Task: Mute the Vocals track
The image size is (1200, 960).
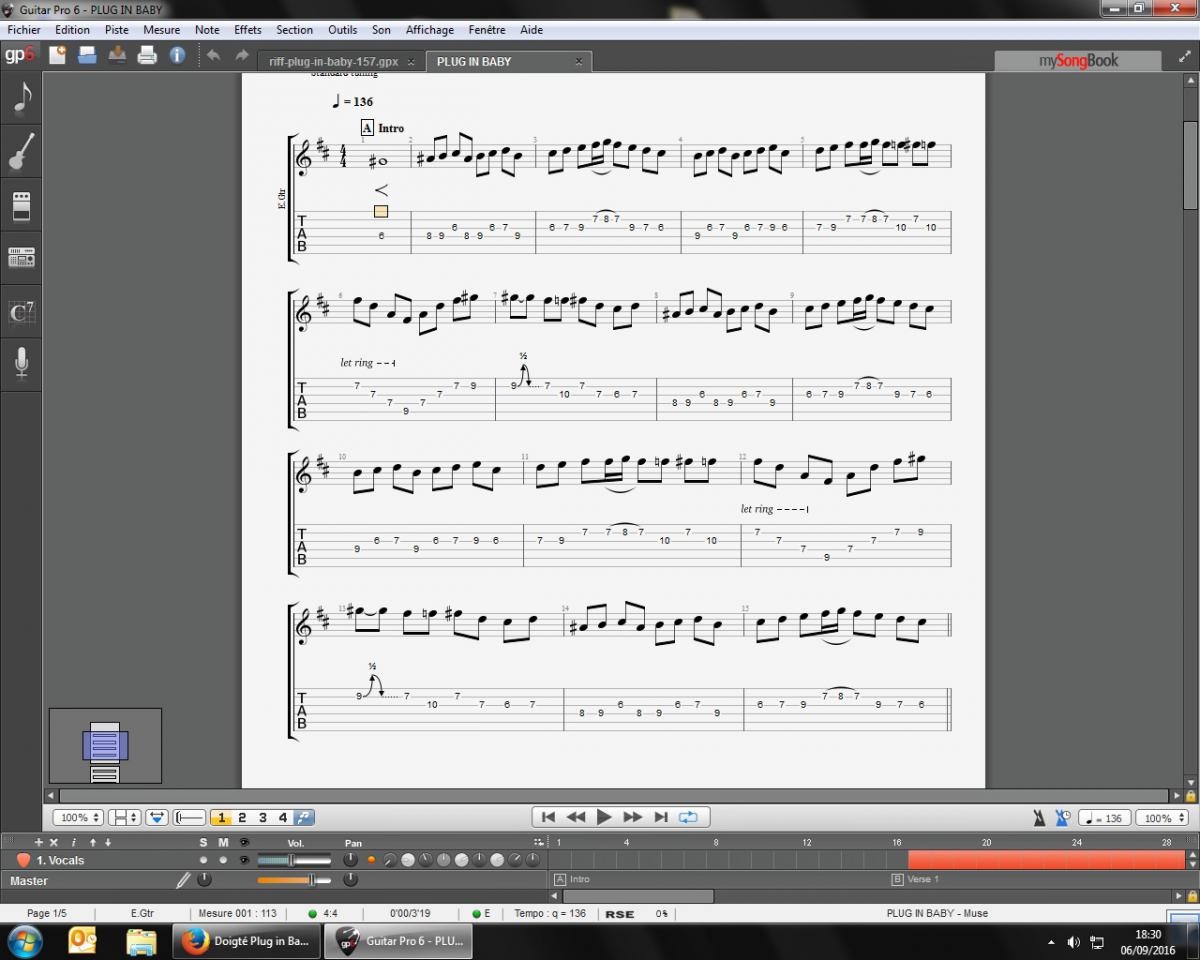Action: pos(223,860)
